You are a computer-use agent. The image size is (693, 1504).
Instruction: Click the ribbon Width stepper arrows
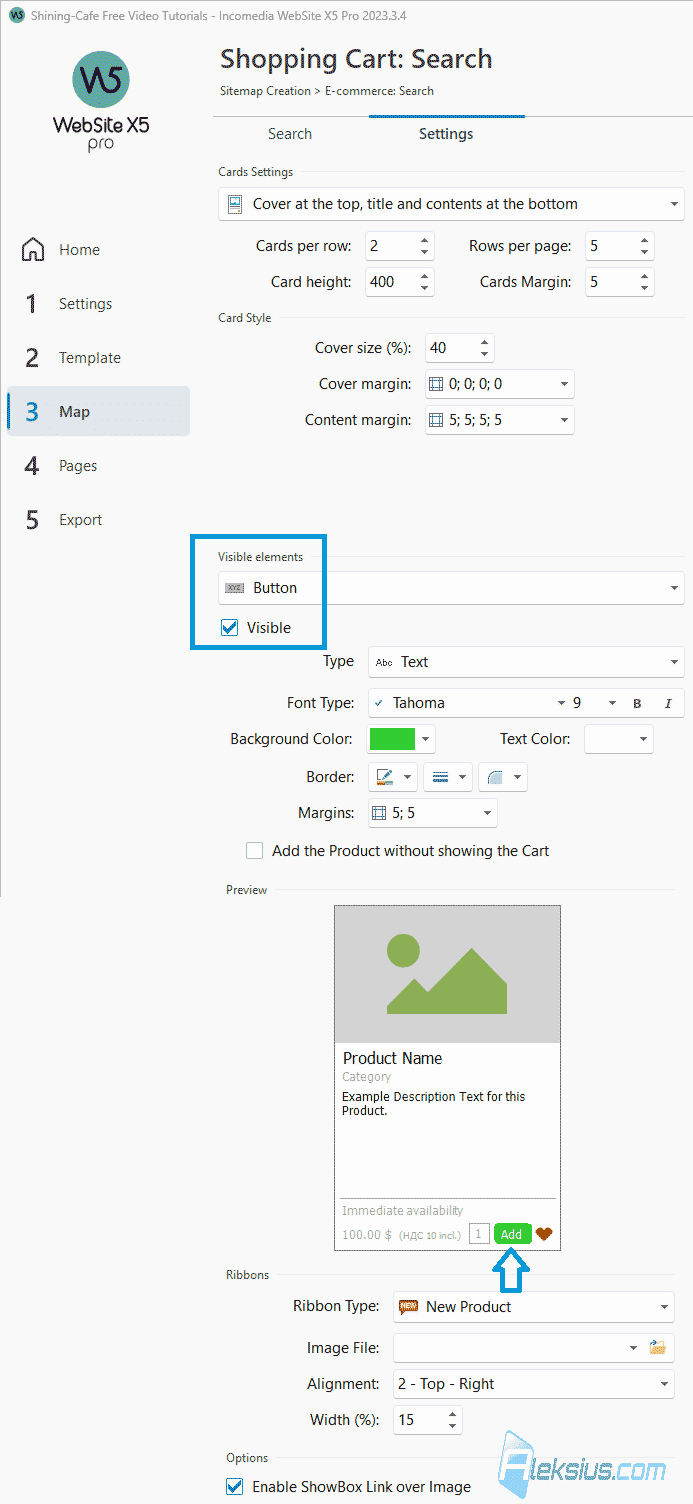click(453, 1420)
